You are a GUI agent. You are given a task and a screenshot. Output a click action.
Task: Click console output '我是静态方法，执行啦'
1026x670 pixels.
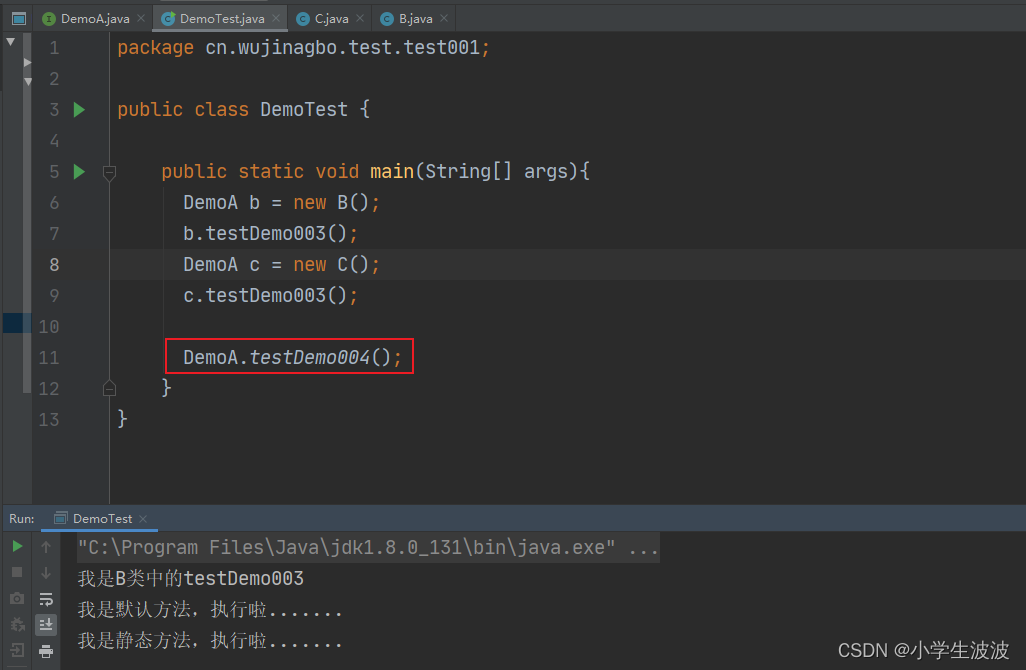[x=209, y=641]
